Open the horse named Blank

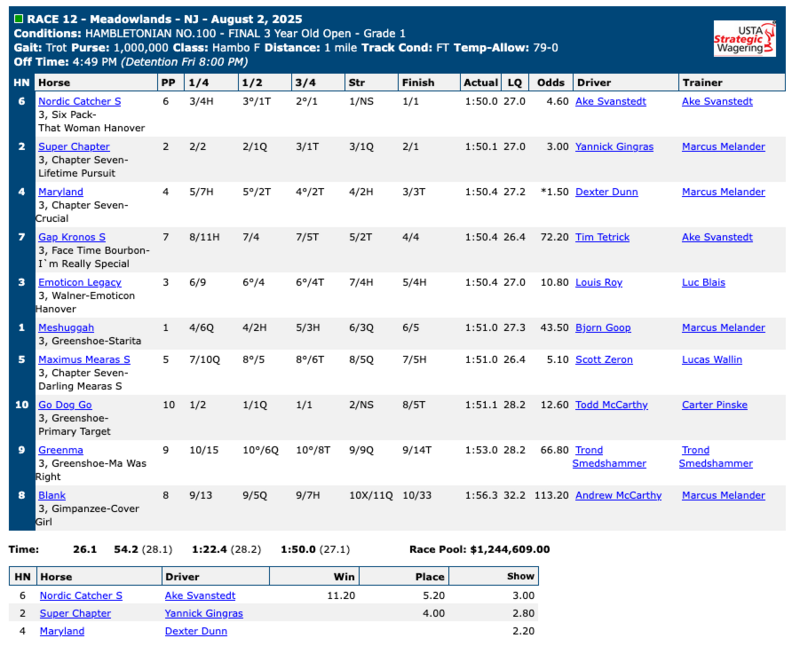pos(52,495)
